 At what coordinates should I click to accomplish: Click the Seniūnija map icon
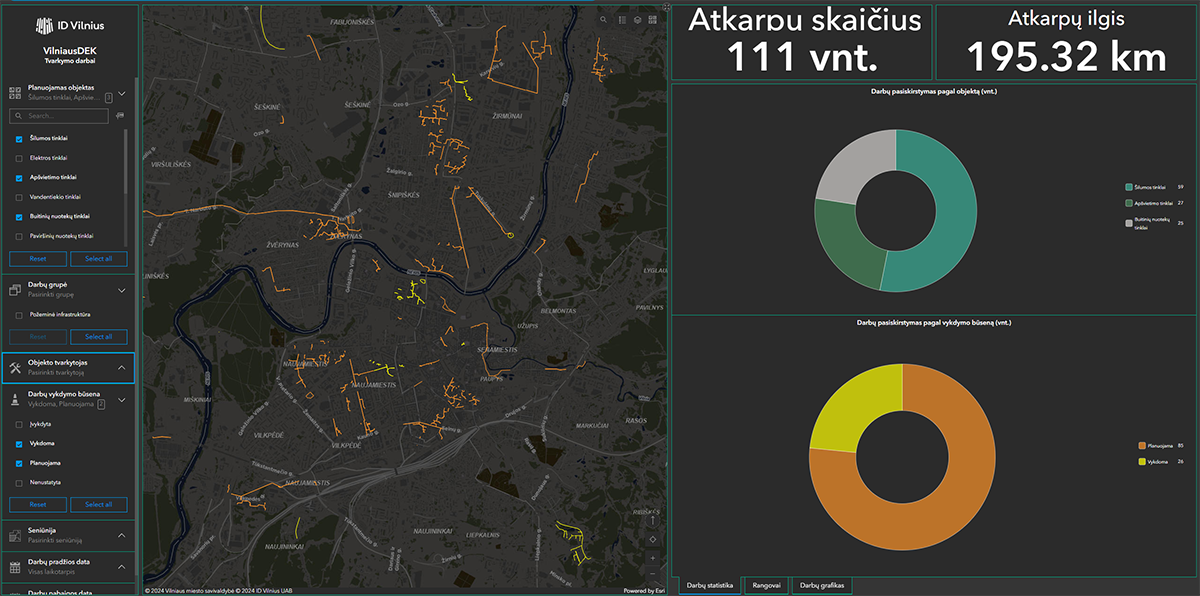point(15,535)
